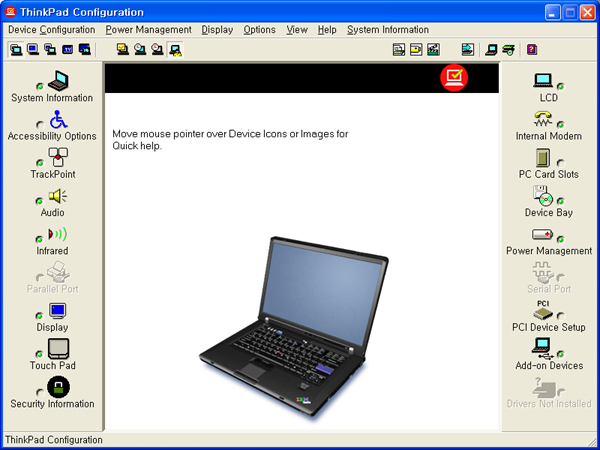Open the System Information menu
The width and height of the screenshot is (600, 450).
tap(388, 30)
